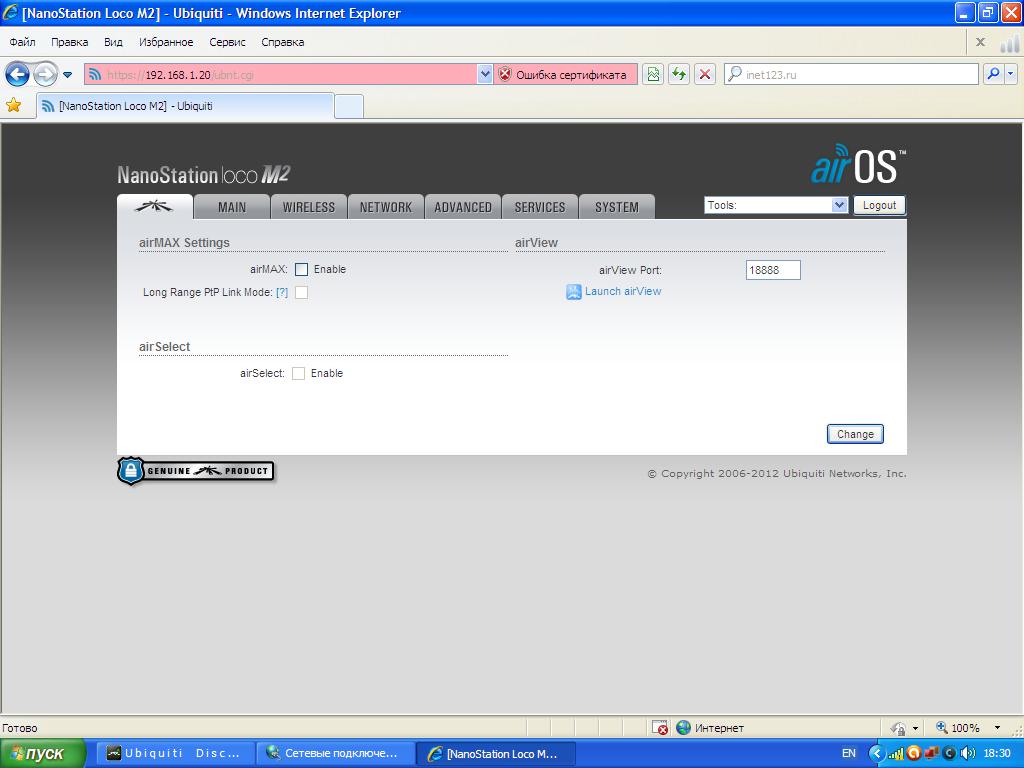The height and width of the screenshot is (768, 1024).
Task: Click the search magnifier icon
Action: coord(993,74)
